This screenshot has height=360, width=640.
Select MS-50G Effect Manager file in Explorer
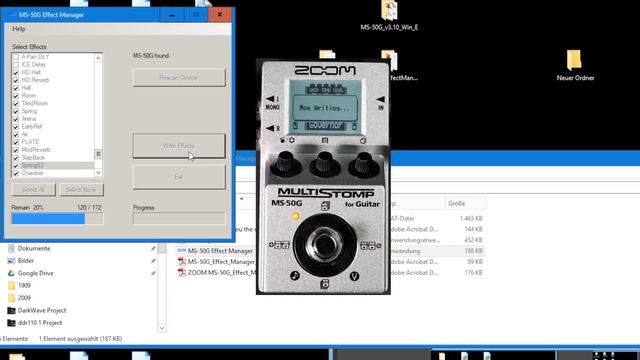click(220, 251)
